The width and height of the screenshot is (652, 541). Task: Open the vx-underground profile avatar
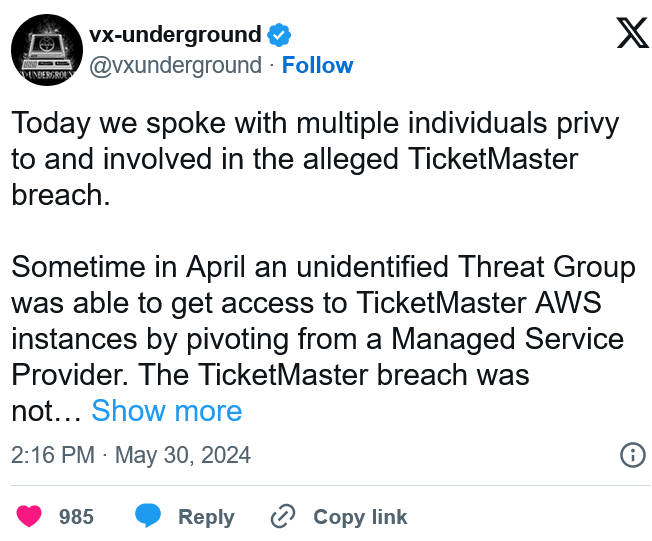click(x=47, y=50)
